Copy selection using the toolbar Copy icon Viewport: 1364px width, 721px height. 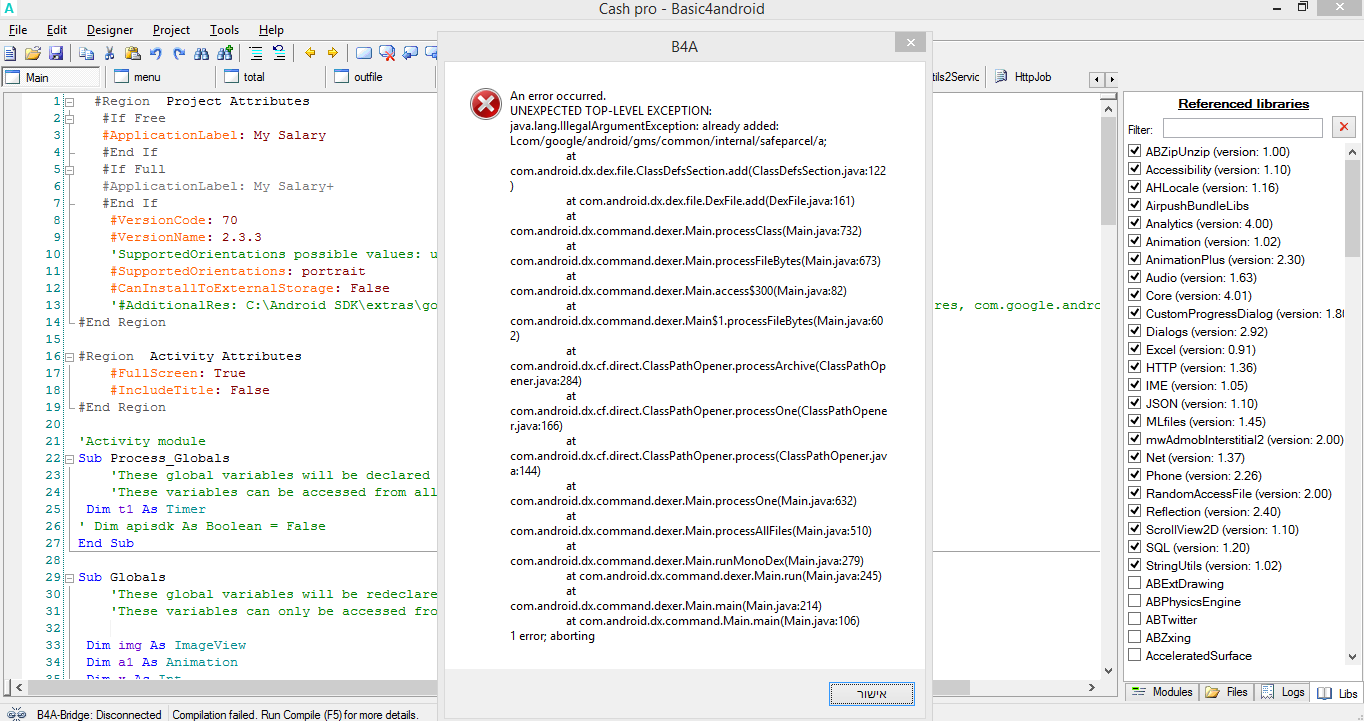(x=87, y=53)
